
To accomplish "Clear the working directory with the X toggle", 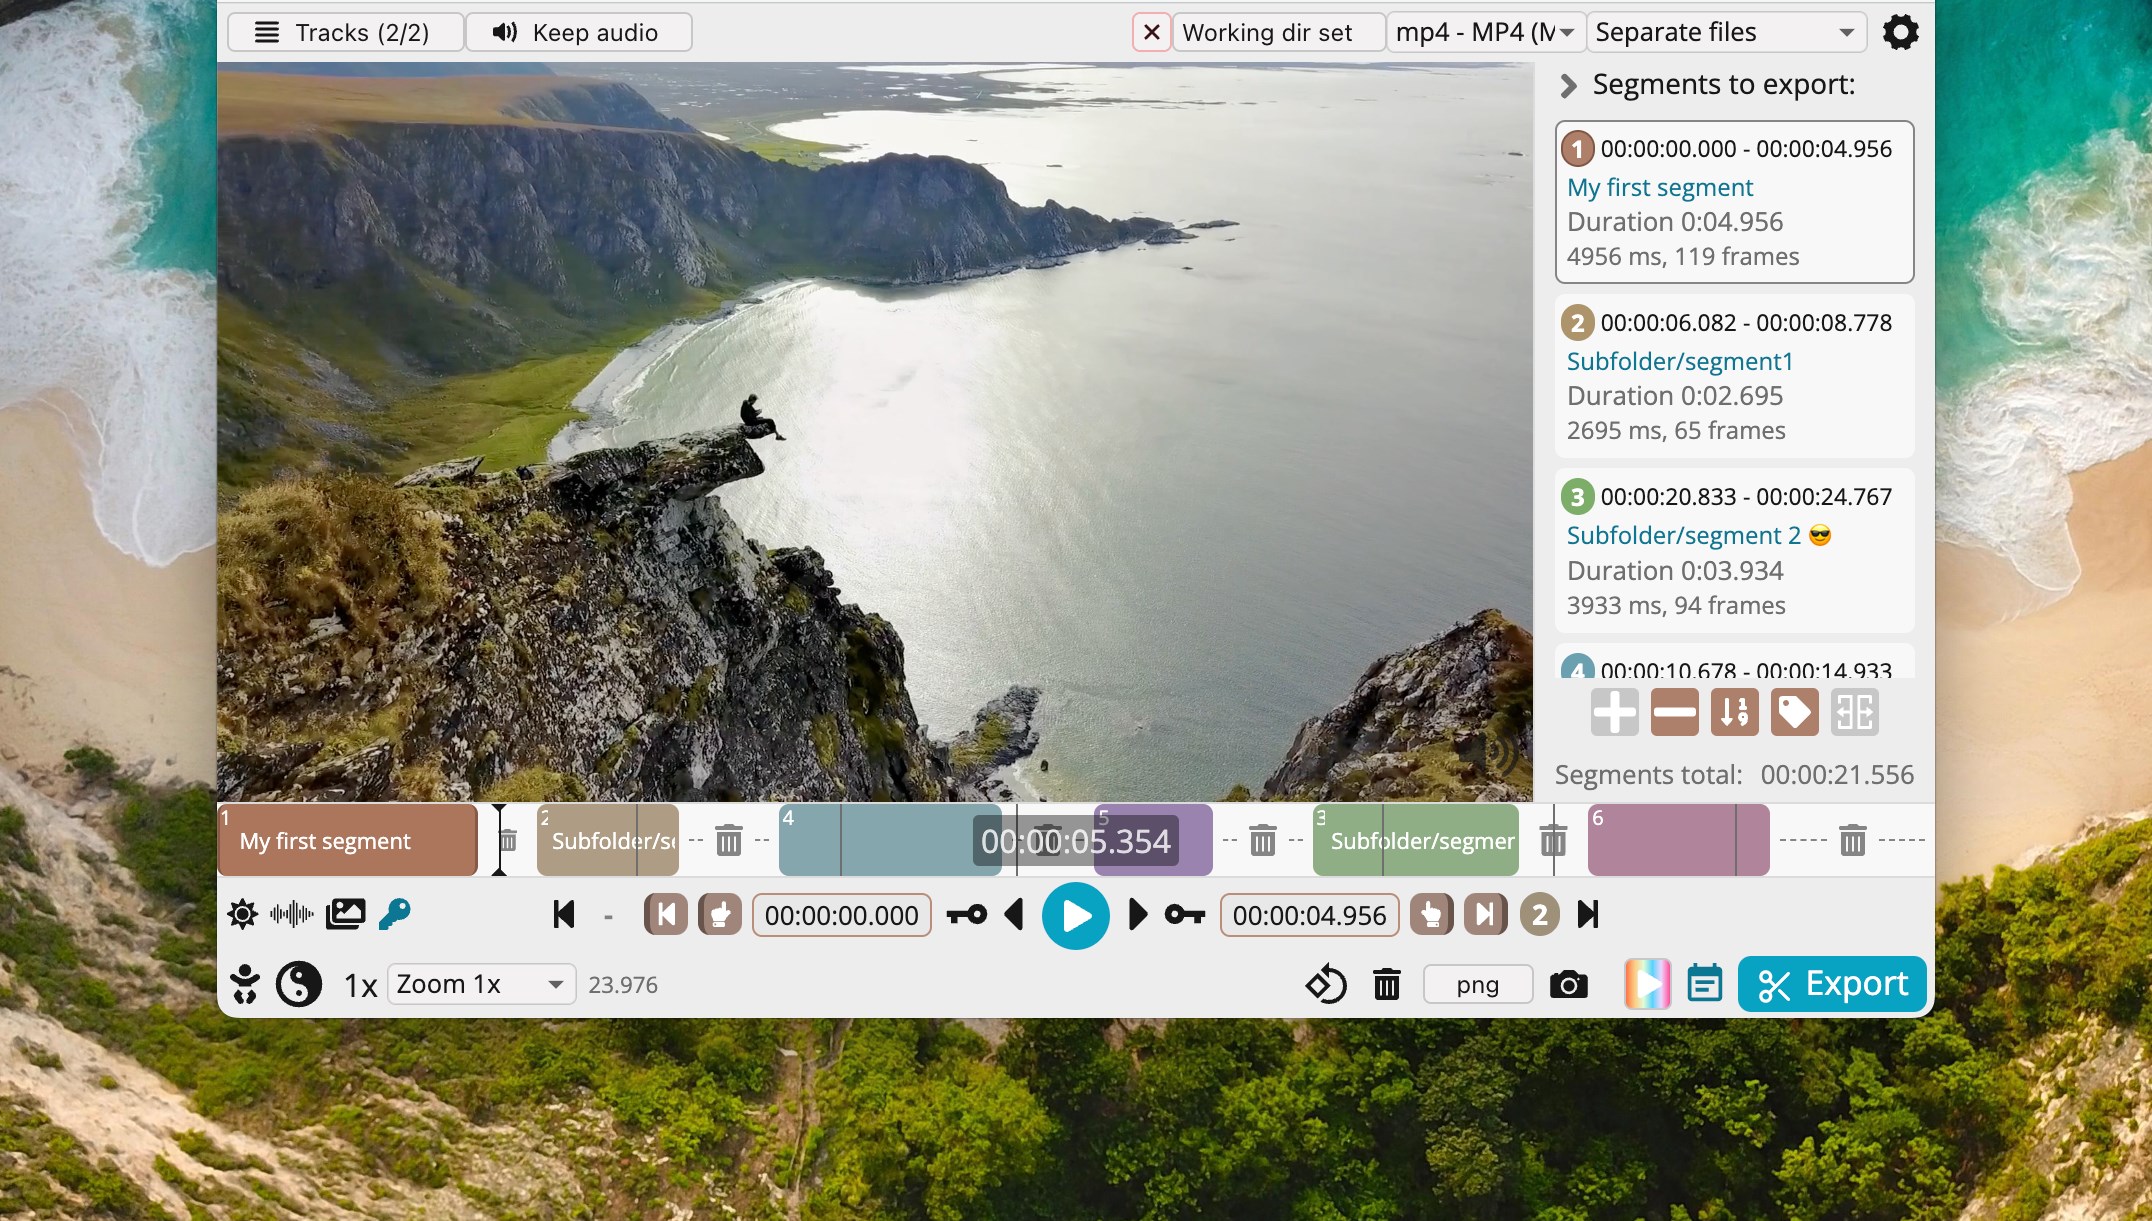I will (x=1150, y=31).
